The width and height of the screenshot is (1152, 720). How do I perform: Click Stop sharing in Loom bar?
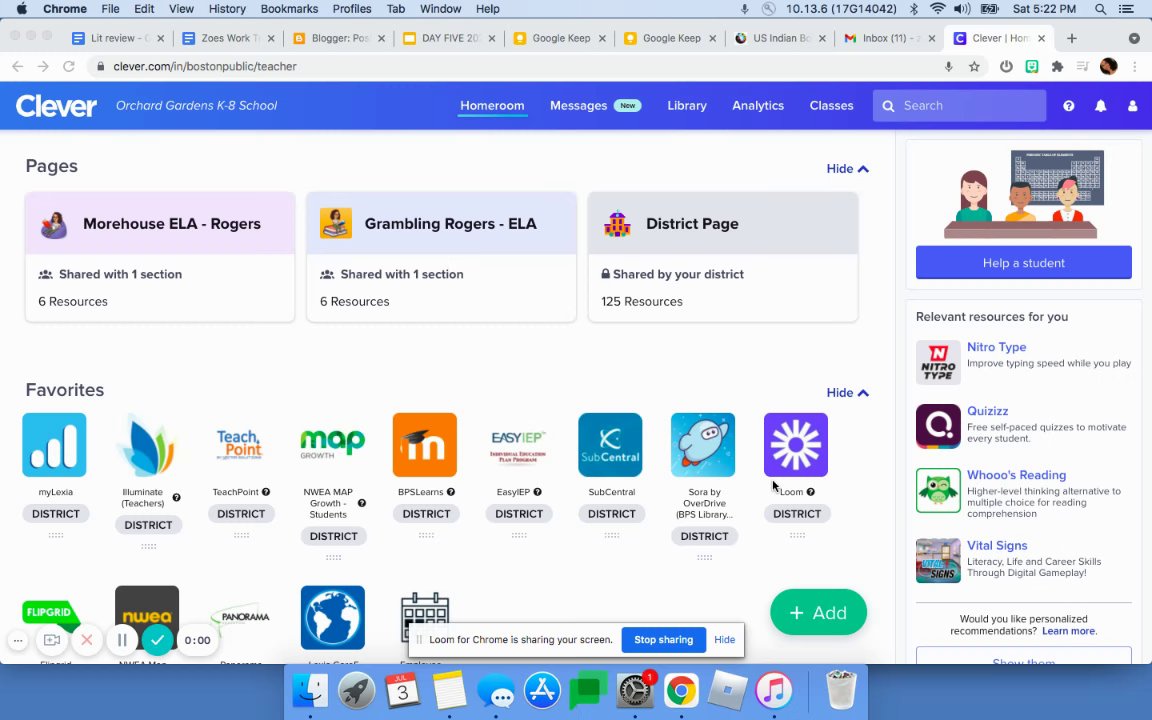coord(663,640)
